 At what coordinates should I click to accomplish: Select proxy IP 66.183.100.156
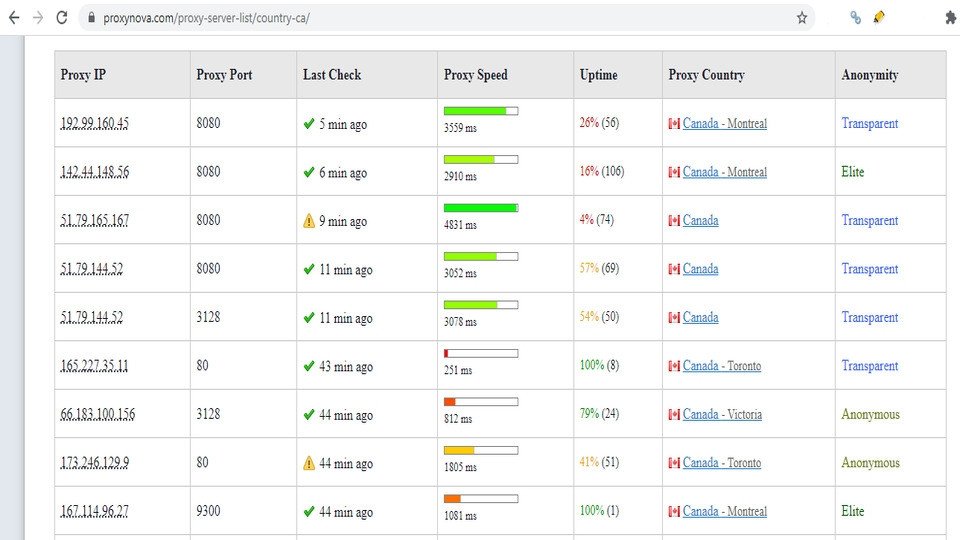click(x=97, y=414)
